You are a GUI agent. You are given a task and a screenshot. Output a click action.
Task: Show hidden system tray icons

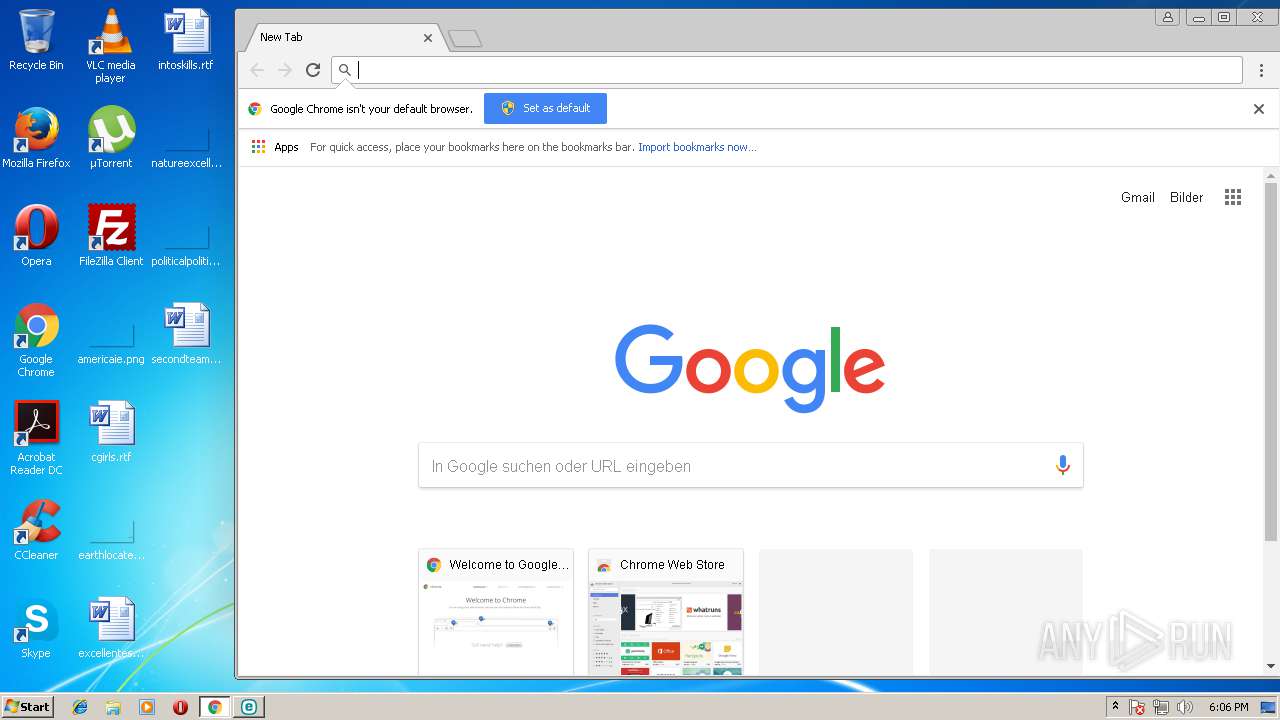[x=1116, y=707]
